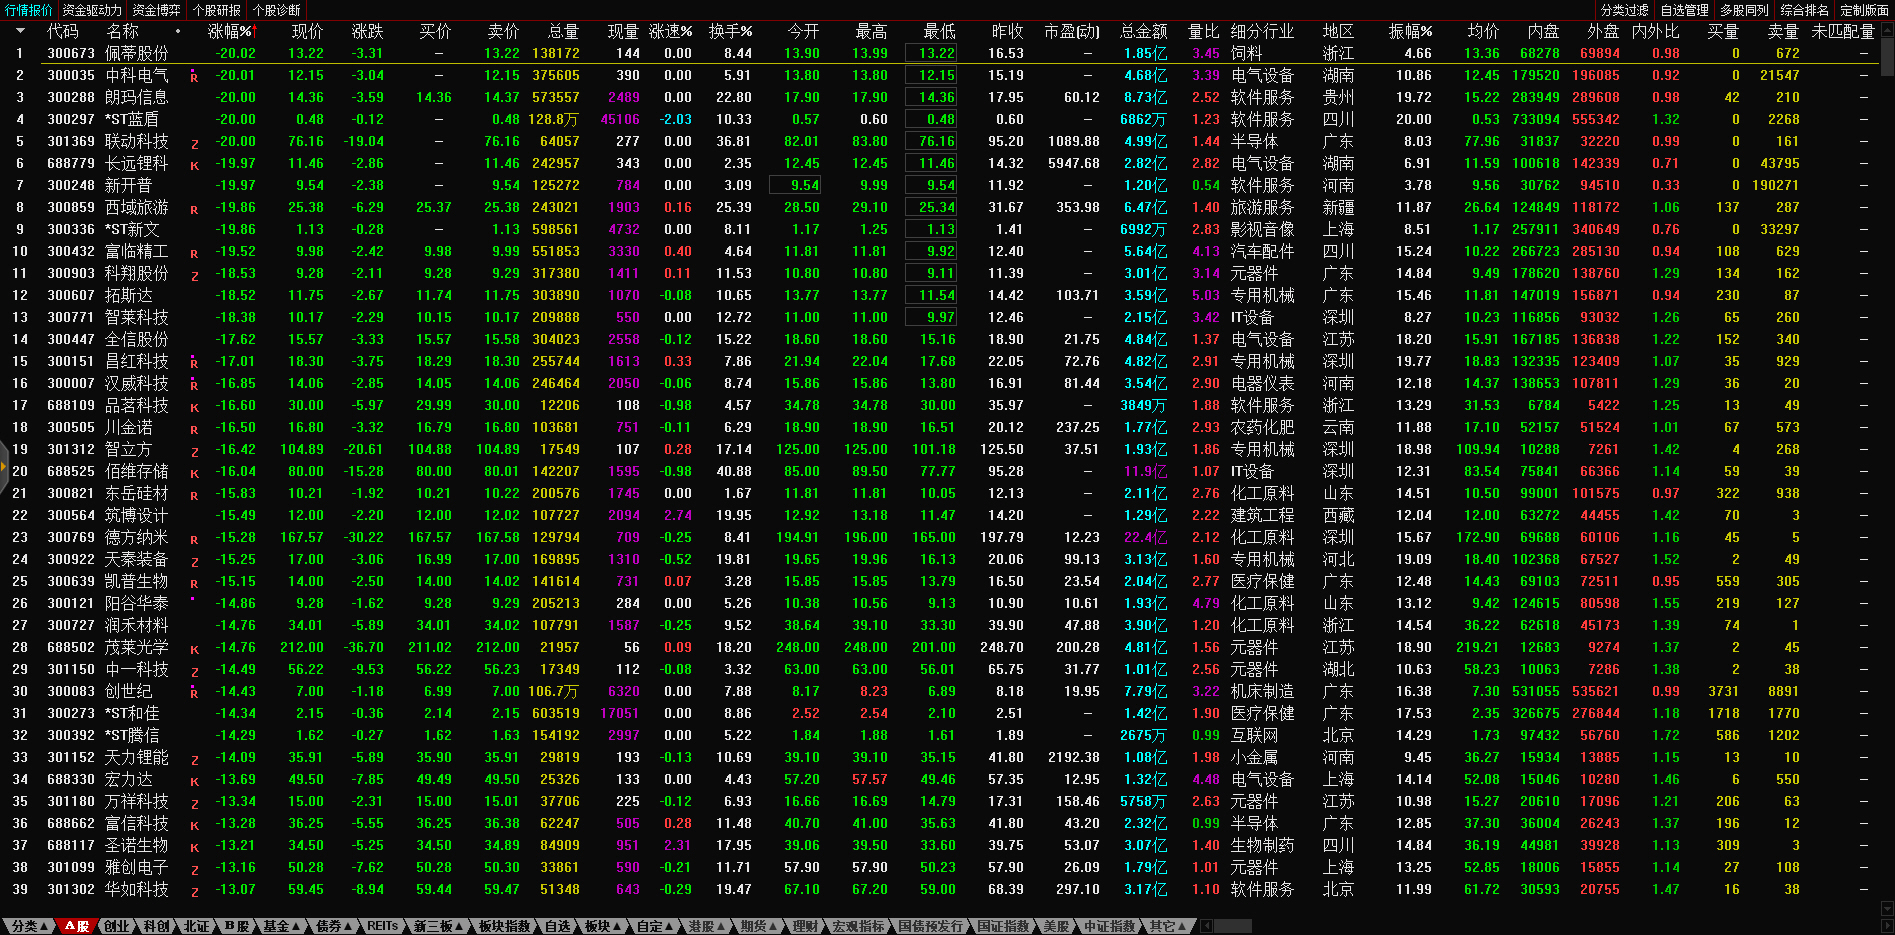Click the Z marker beside 联动科技
The width and height of the screenshot is (1895, 935).
pyautogui.click(x=194, y=143)
